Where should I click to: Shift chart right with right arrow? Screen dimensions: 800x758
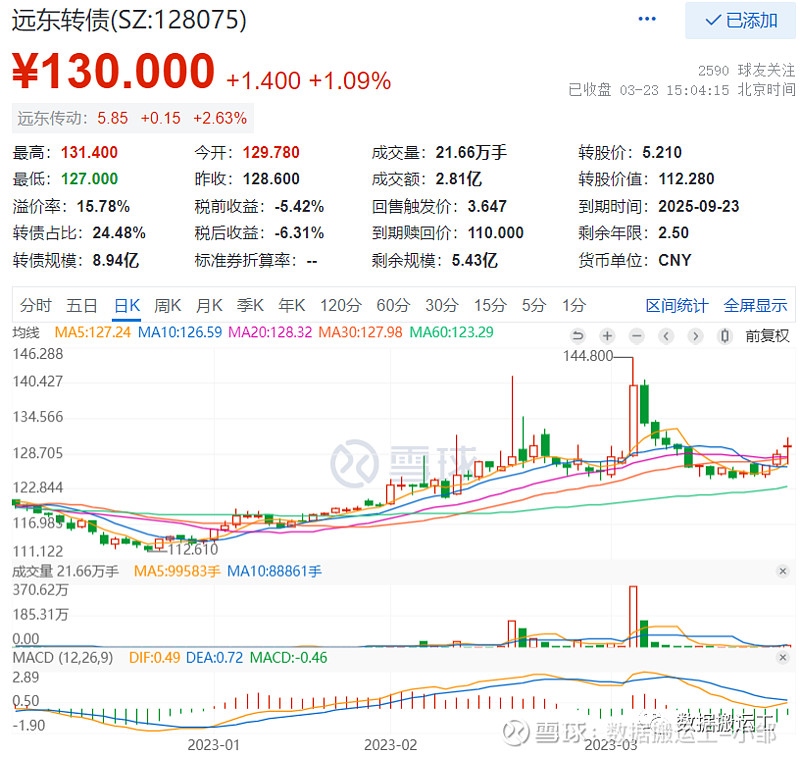(695, 336)
